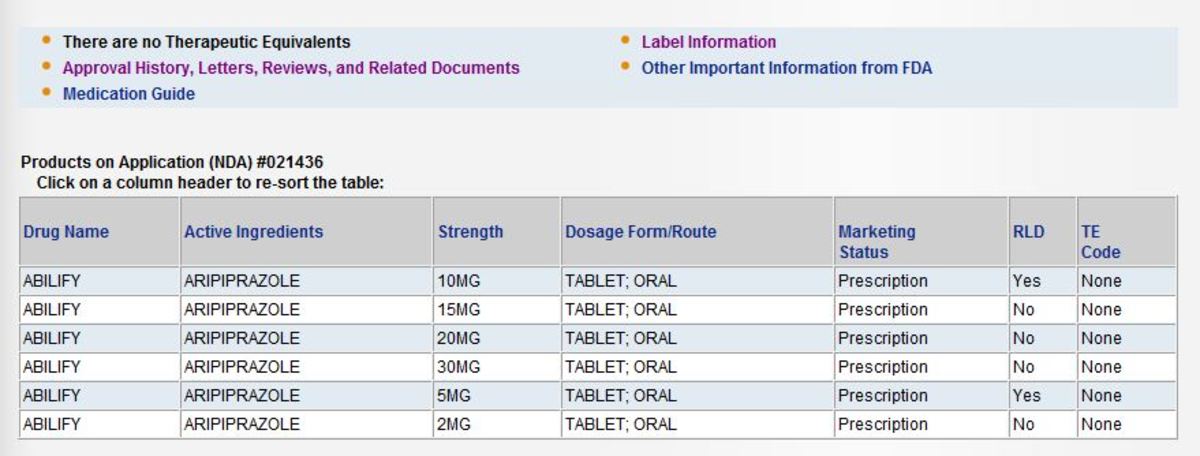The image size is (1200, 456).
Task: Click ABILIFY in the 15MG row
Action: click(51, 310)
